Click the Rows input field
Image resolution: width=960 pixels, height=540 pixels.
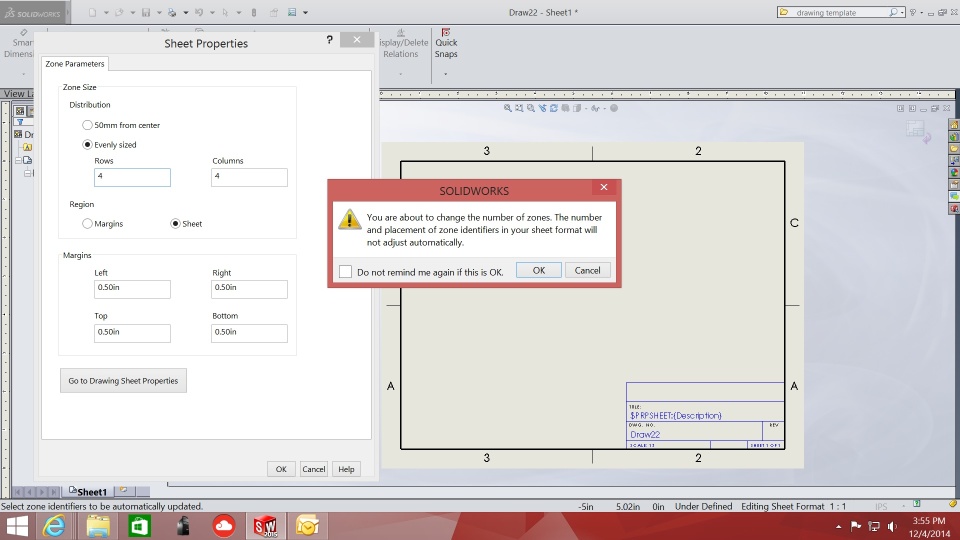click(x=132, y=177)
